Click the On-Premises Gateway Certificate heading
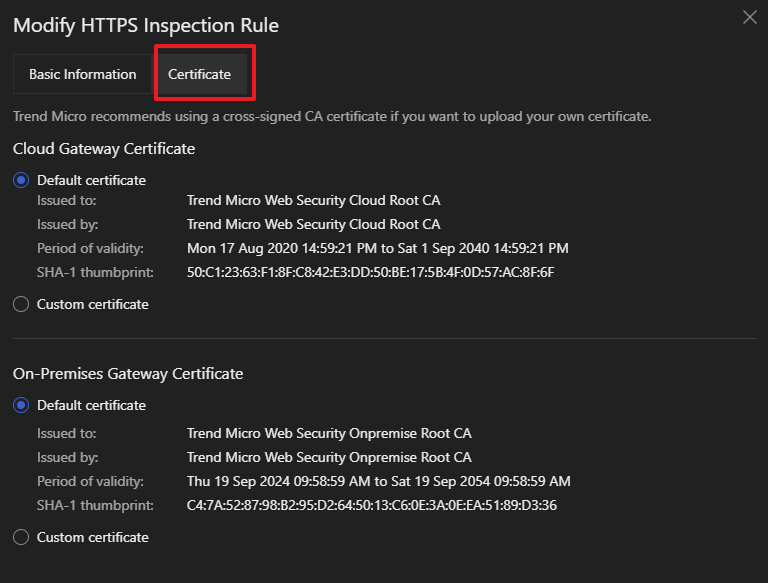Image resolution: width=768 pixels, height=583 pixels. (x=128, y=373)
